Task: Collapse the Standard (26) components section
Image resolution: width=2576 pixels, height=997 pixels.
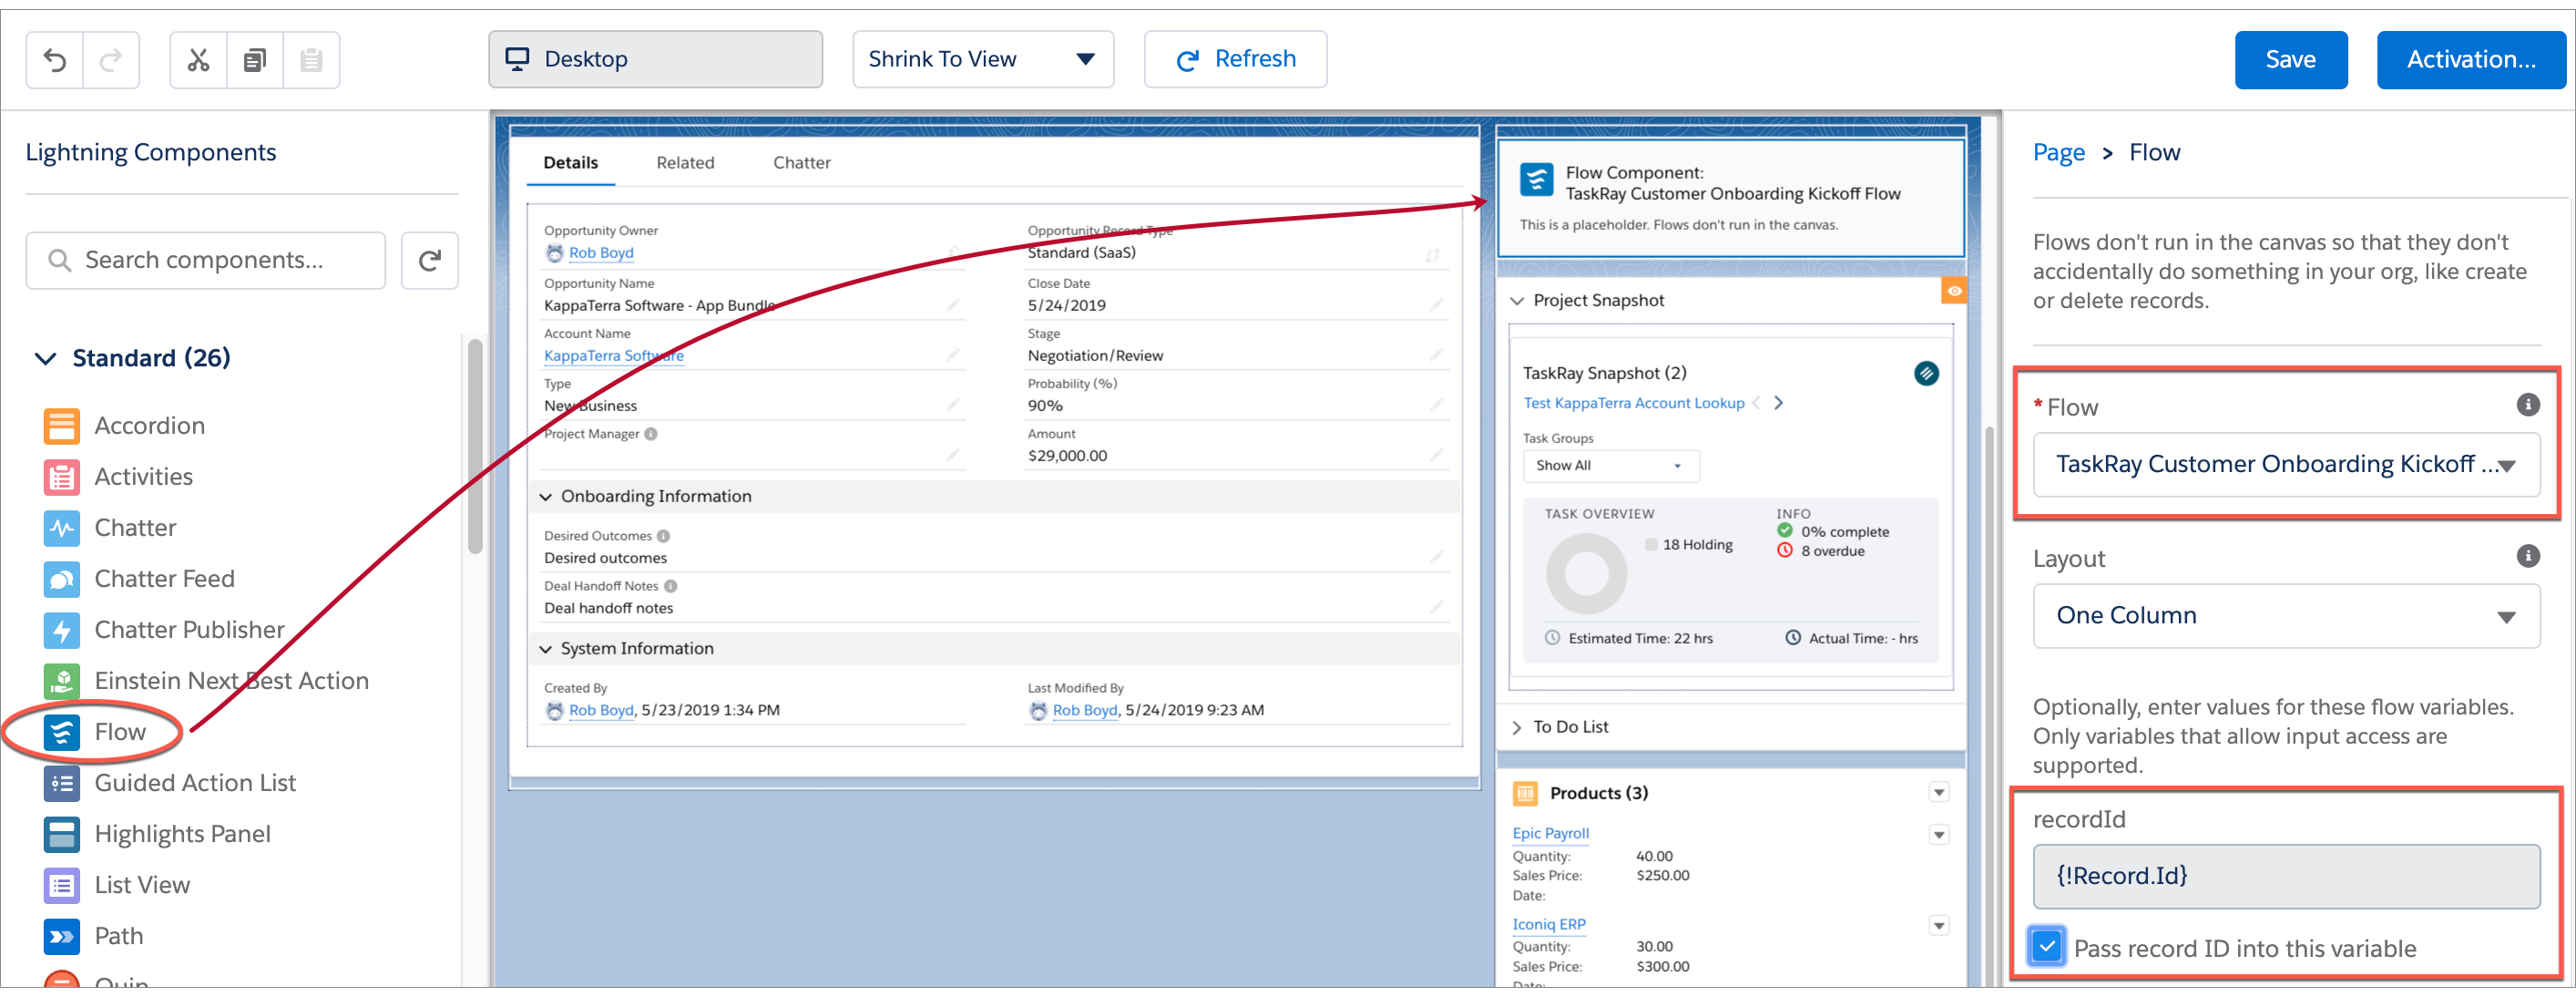Action: point(45,359)
